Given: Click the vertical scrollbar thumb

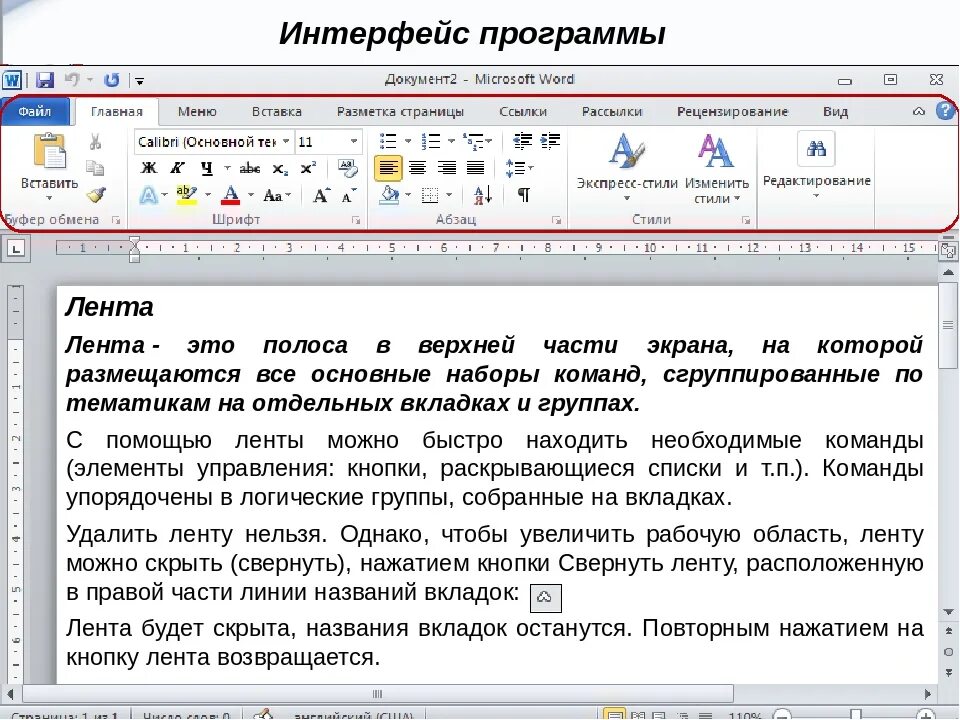Looking at the screenshot, I should tap(948, 325).
